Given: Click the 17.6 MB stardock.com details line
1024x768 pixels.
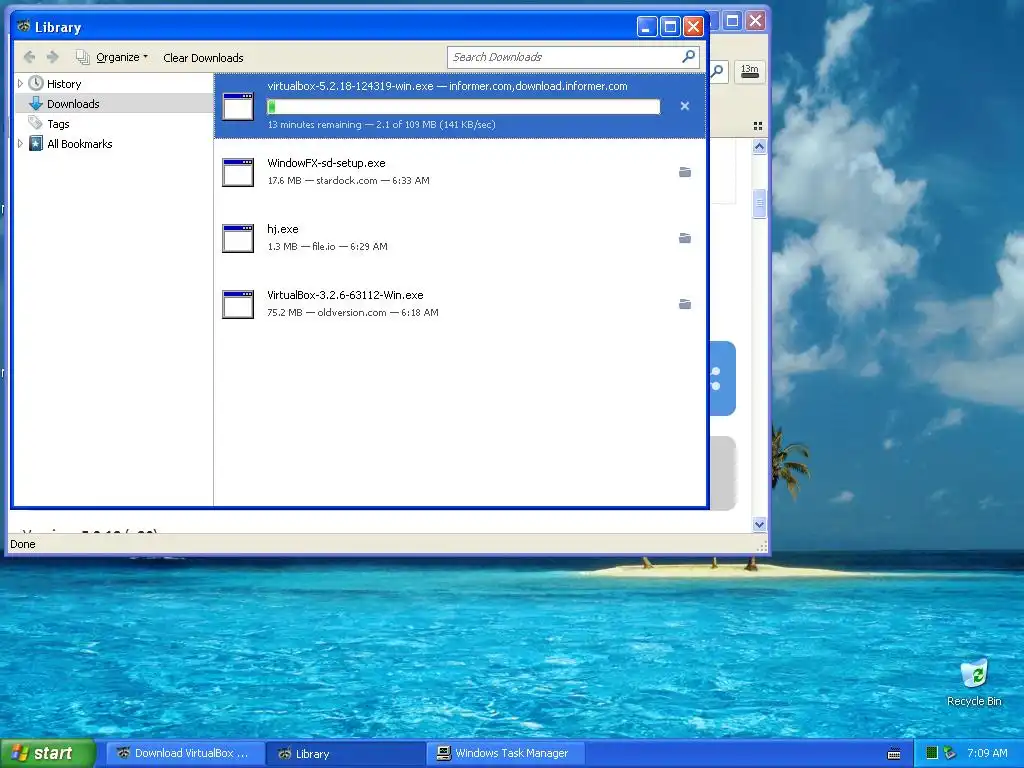Looking at the screenshot, I should (348, 180).
